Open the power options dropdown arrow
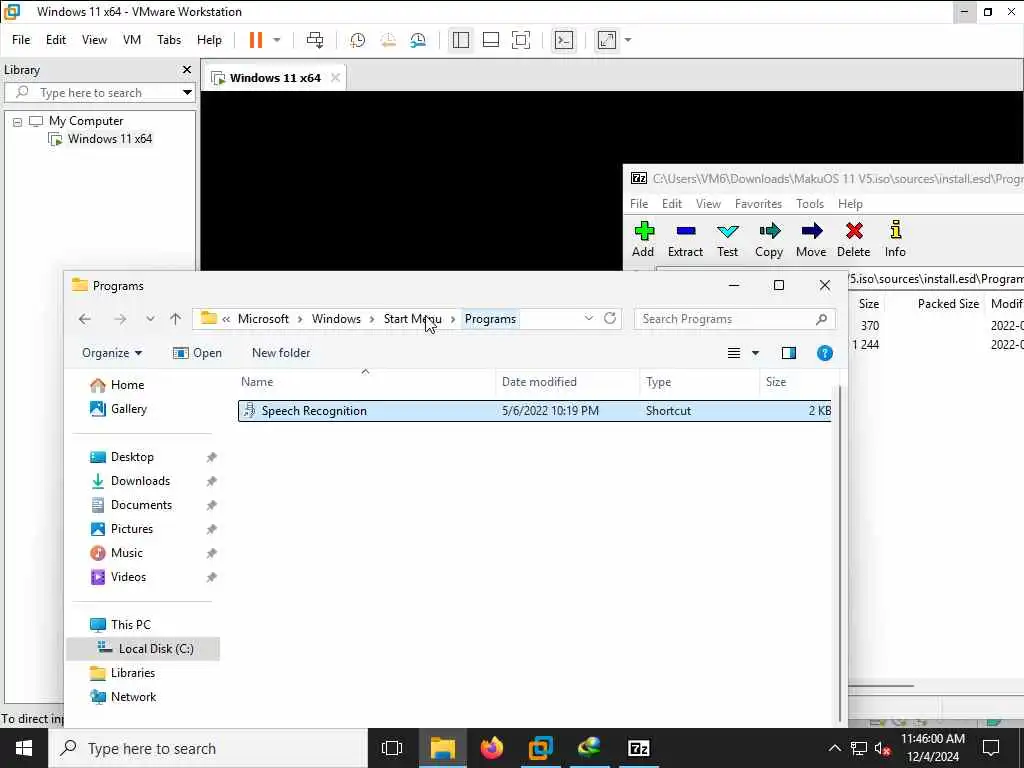 click(x=277, y=40)
